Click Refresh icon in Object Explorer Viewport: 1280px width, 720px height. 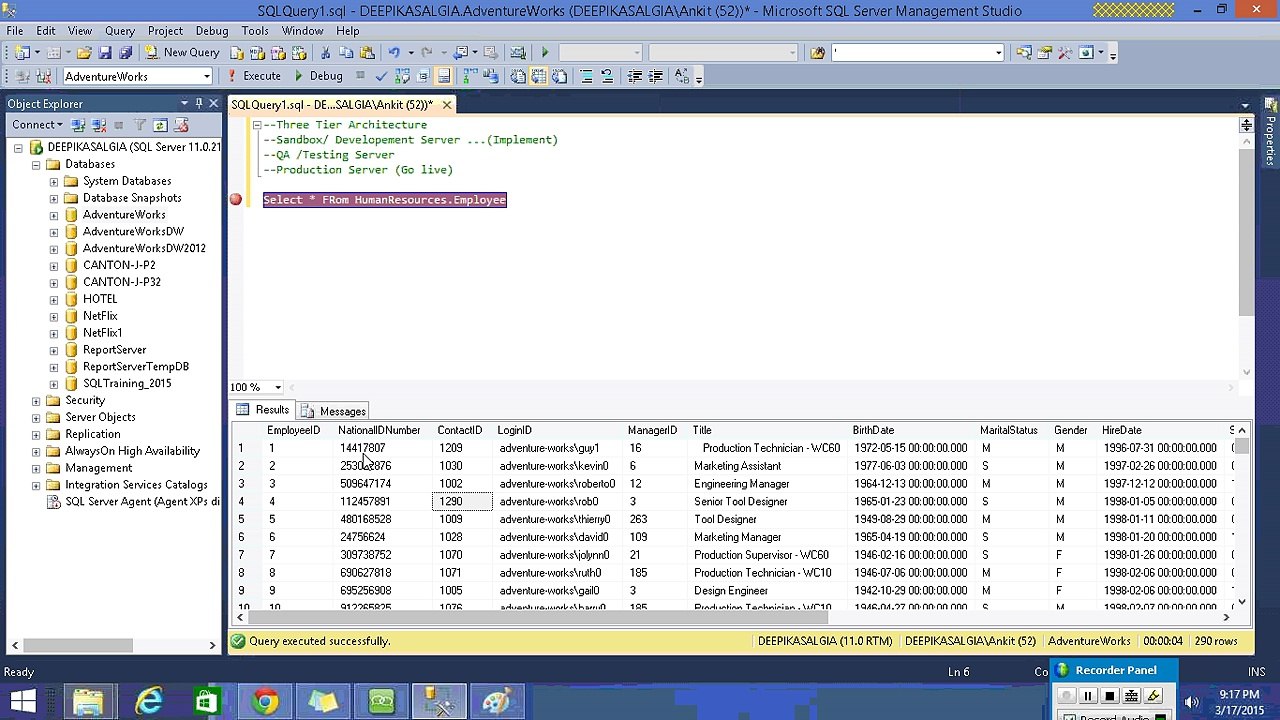[160, 125]
